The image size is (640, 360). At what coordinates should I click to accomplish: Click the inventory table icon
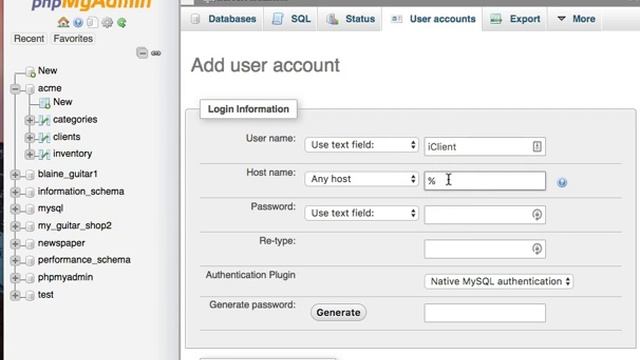[x=44, y=154]
